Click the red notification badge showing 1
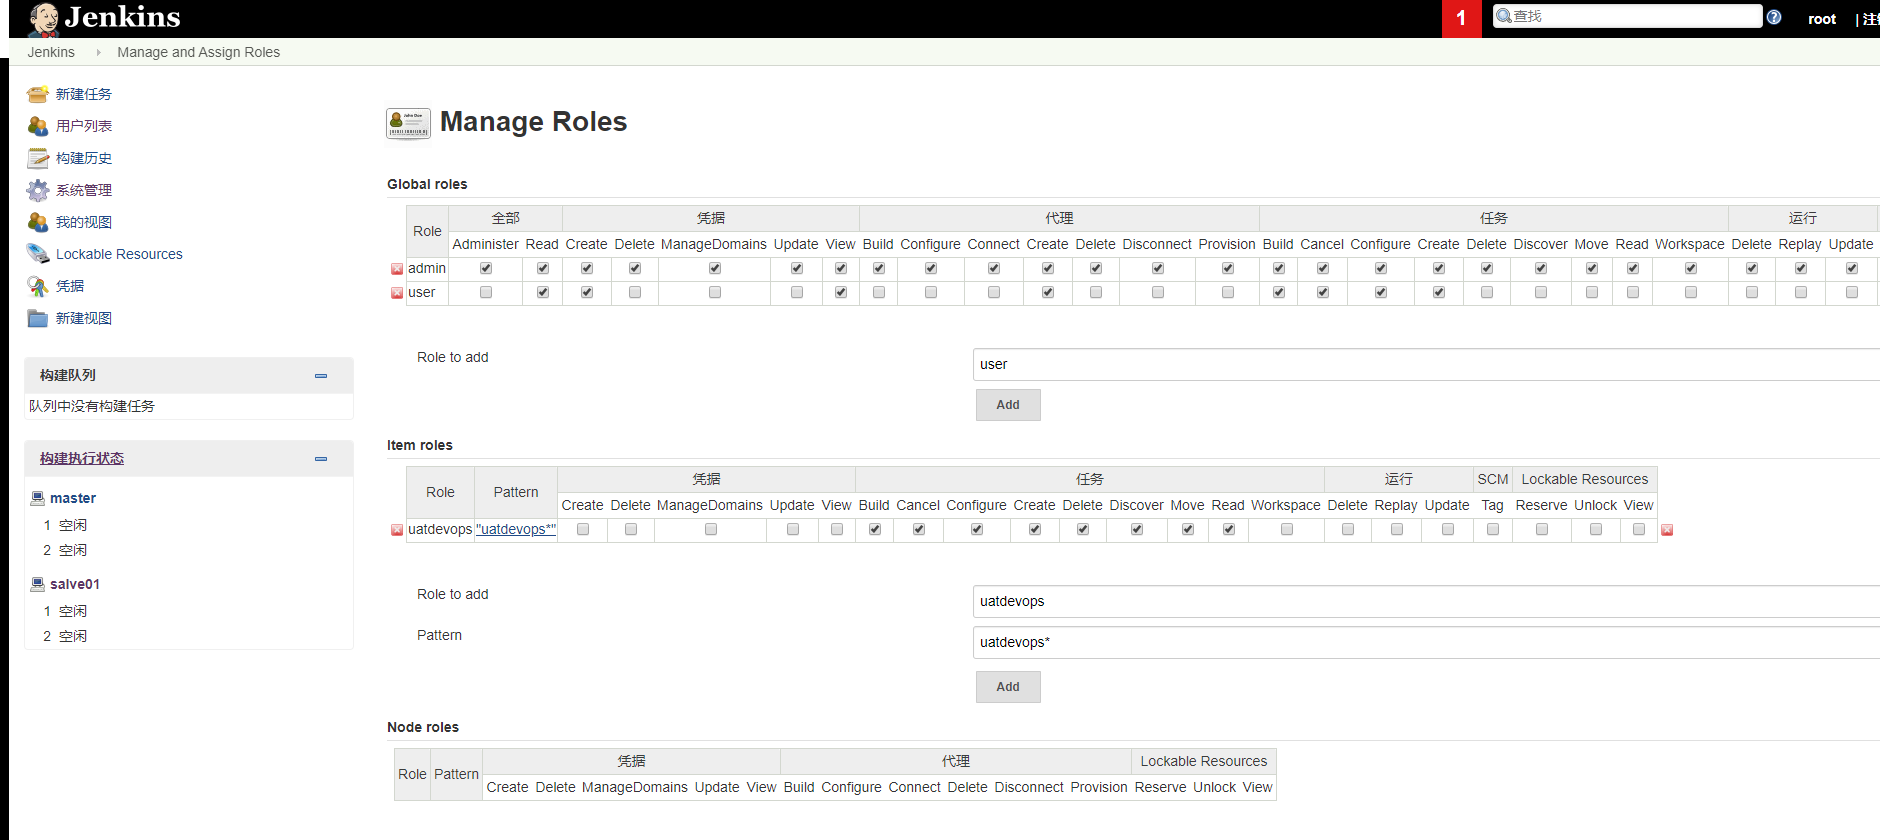Viewport: 1880px width, 840px height. 1461,18
